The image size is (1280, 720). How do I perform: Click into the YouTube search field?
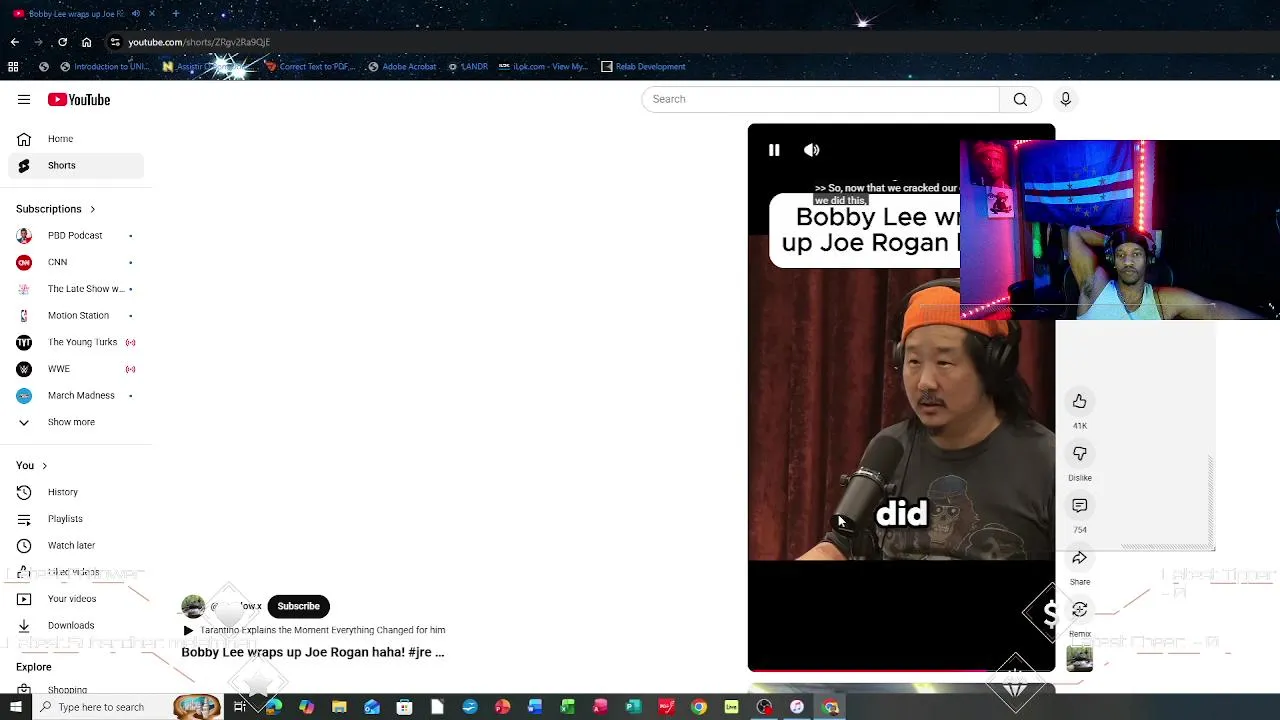(x=820, y=99)
